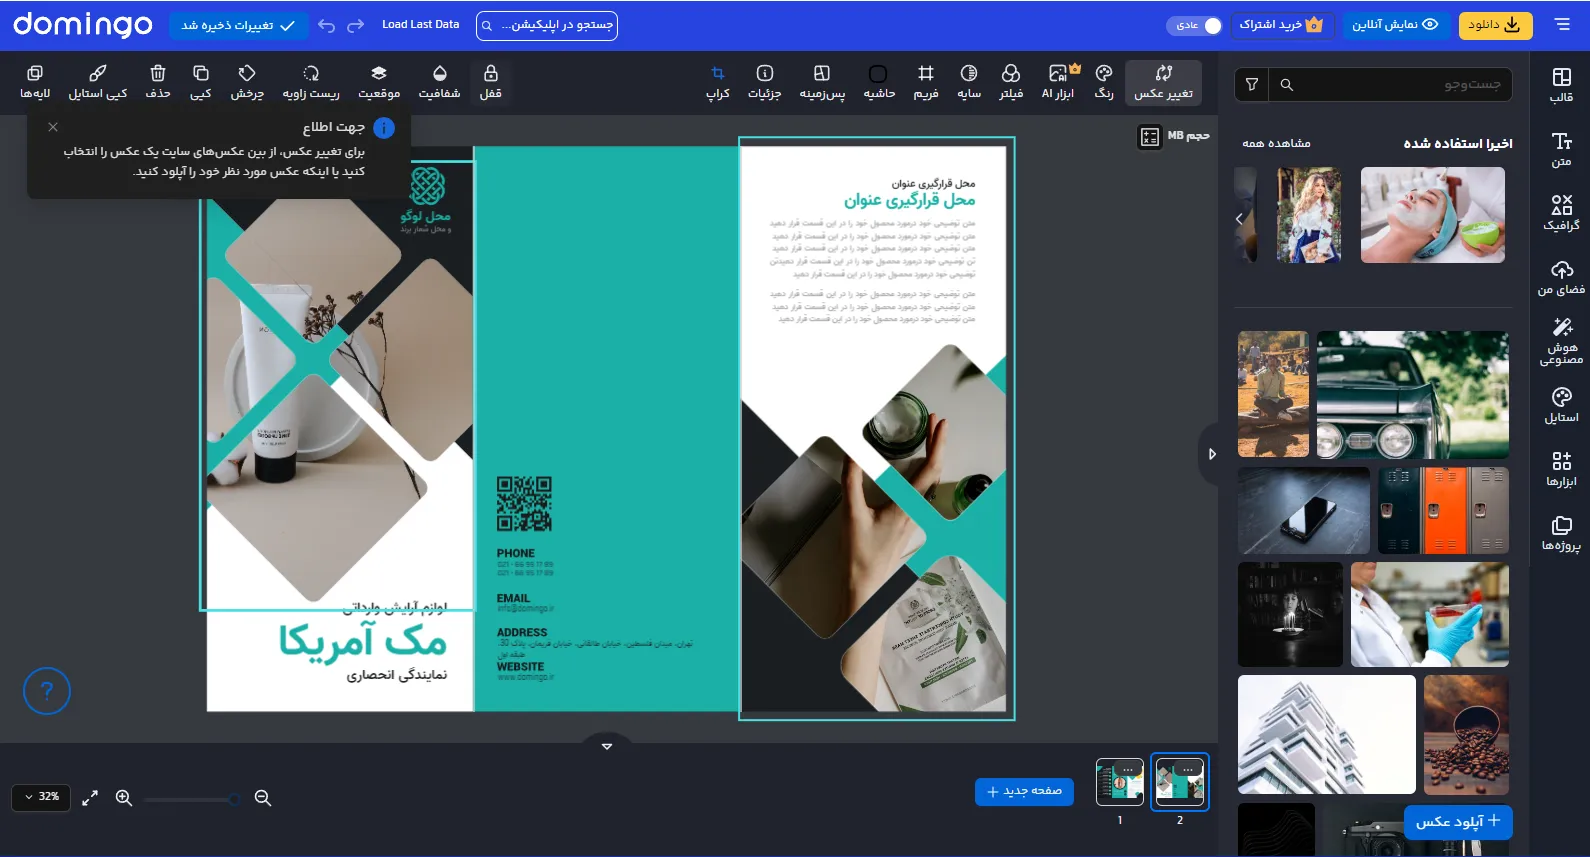Open the موقعیت position tool
Image resolution: width=1590 pixels, height=857 pixels.
(379, 82)
